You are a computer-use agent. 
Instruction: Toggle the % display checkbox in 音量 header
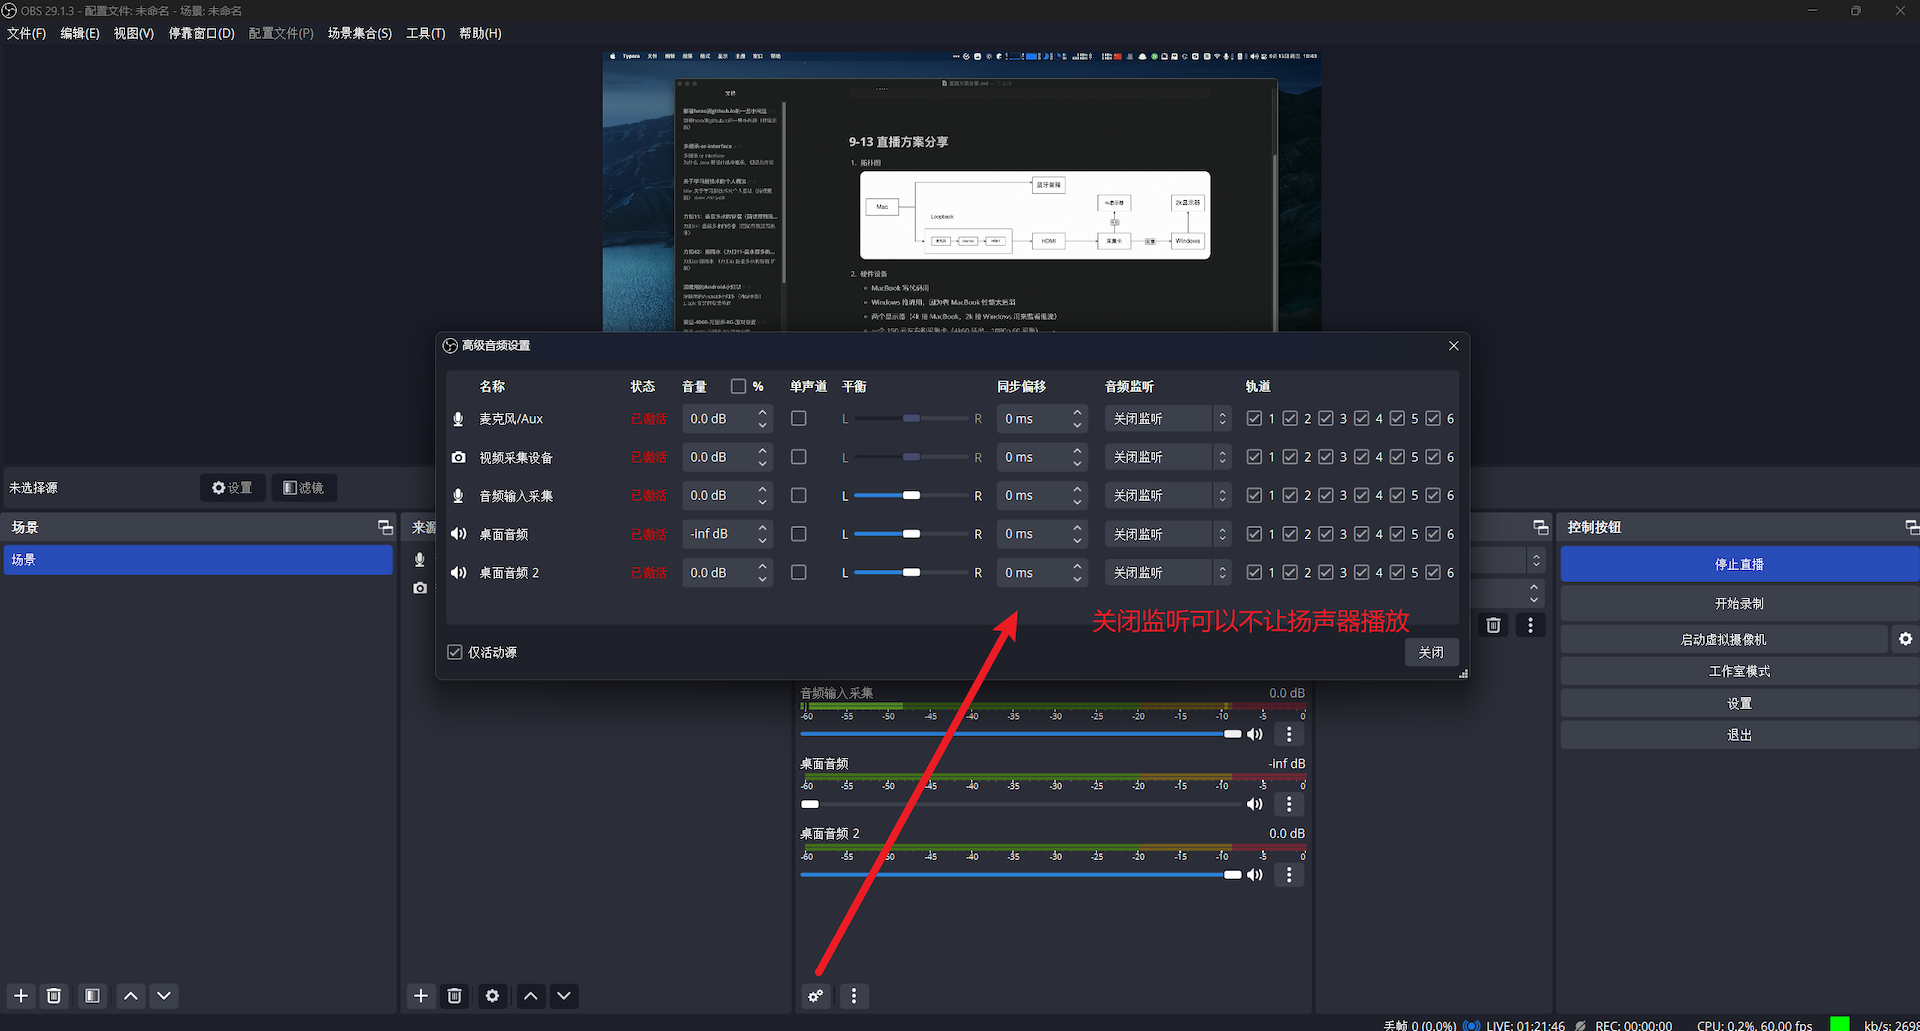(737, 386)
